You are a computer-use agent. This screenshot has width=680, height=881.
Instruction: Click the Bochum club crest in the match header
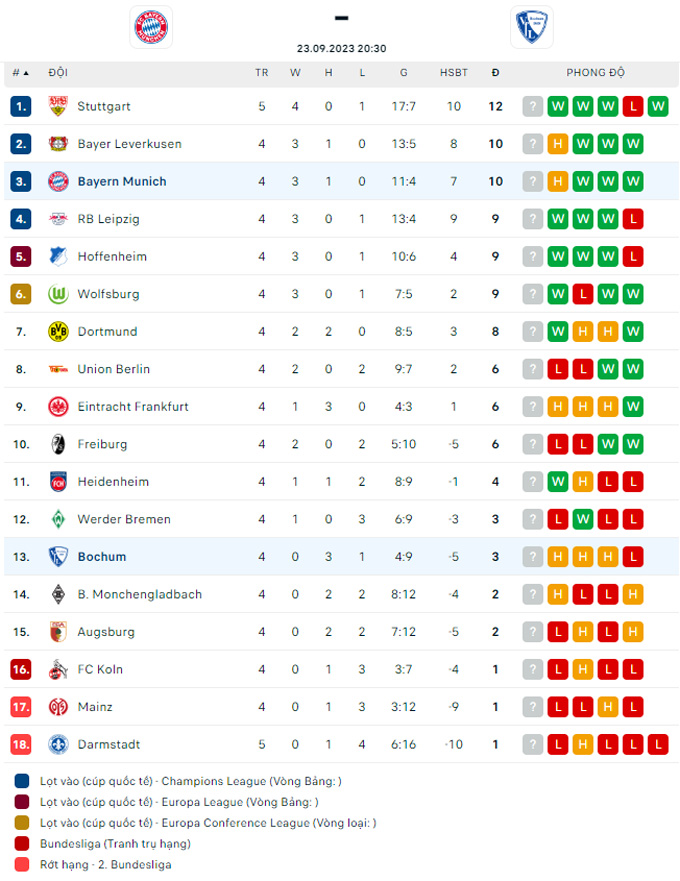(531, 27)
